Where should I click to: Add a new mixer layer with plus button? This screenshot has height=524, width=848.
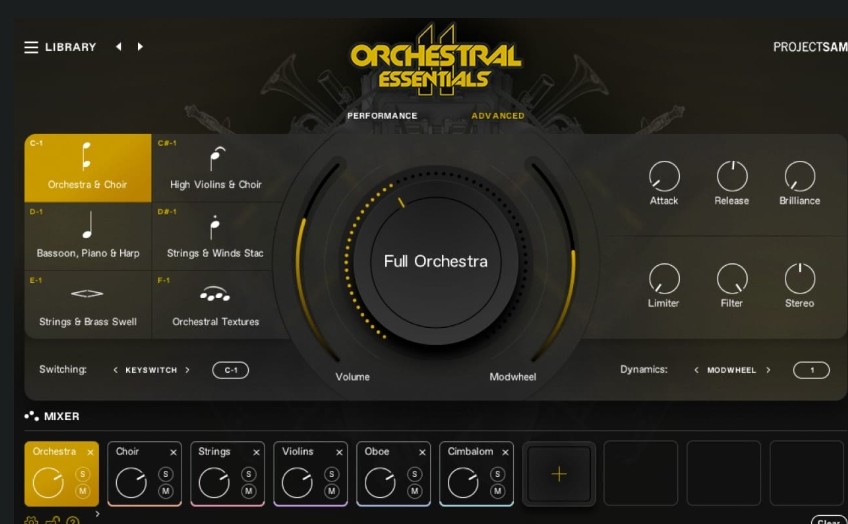(559, 474)
